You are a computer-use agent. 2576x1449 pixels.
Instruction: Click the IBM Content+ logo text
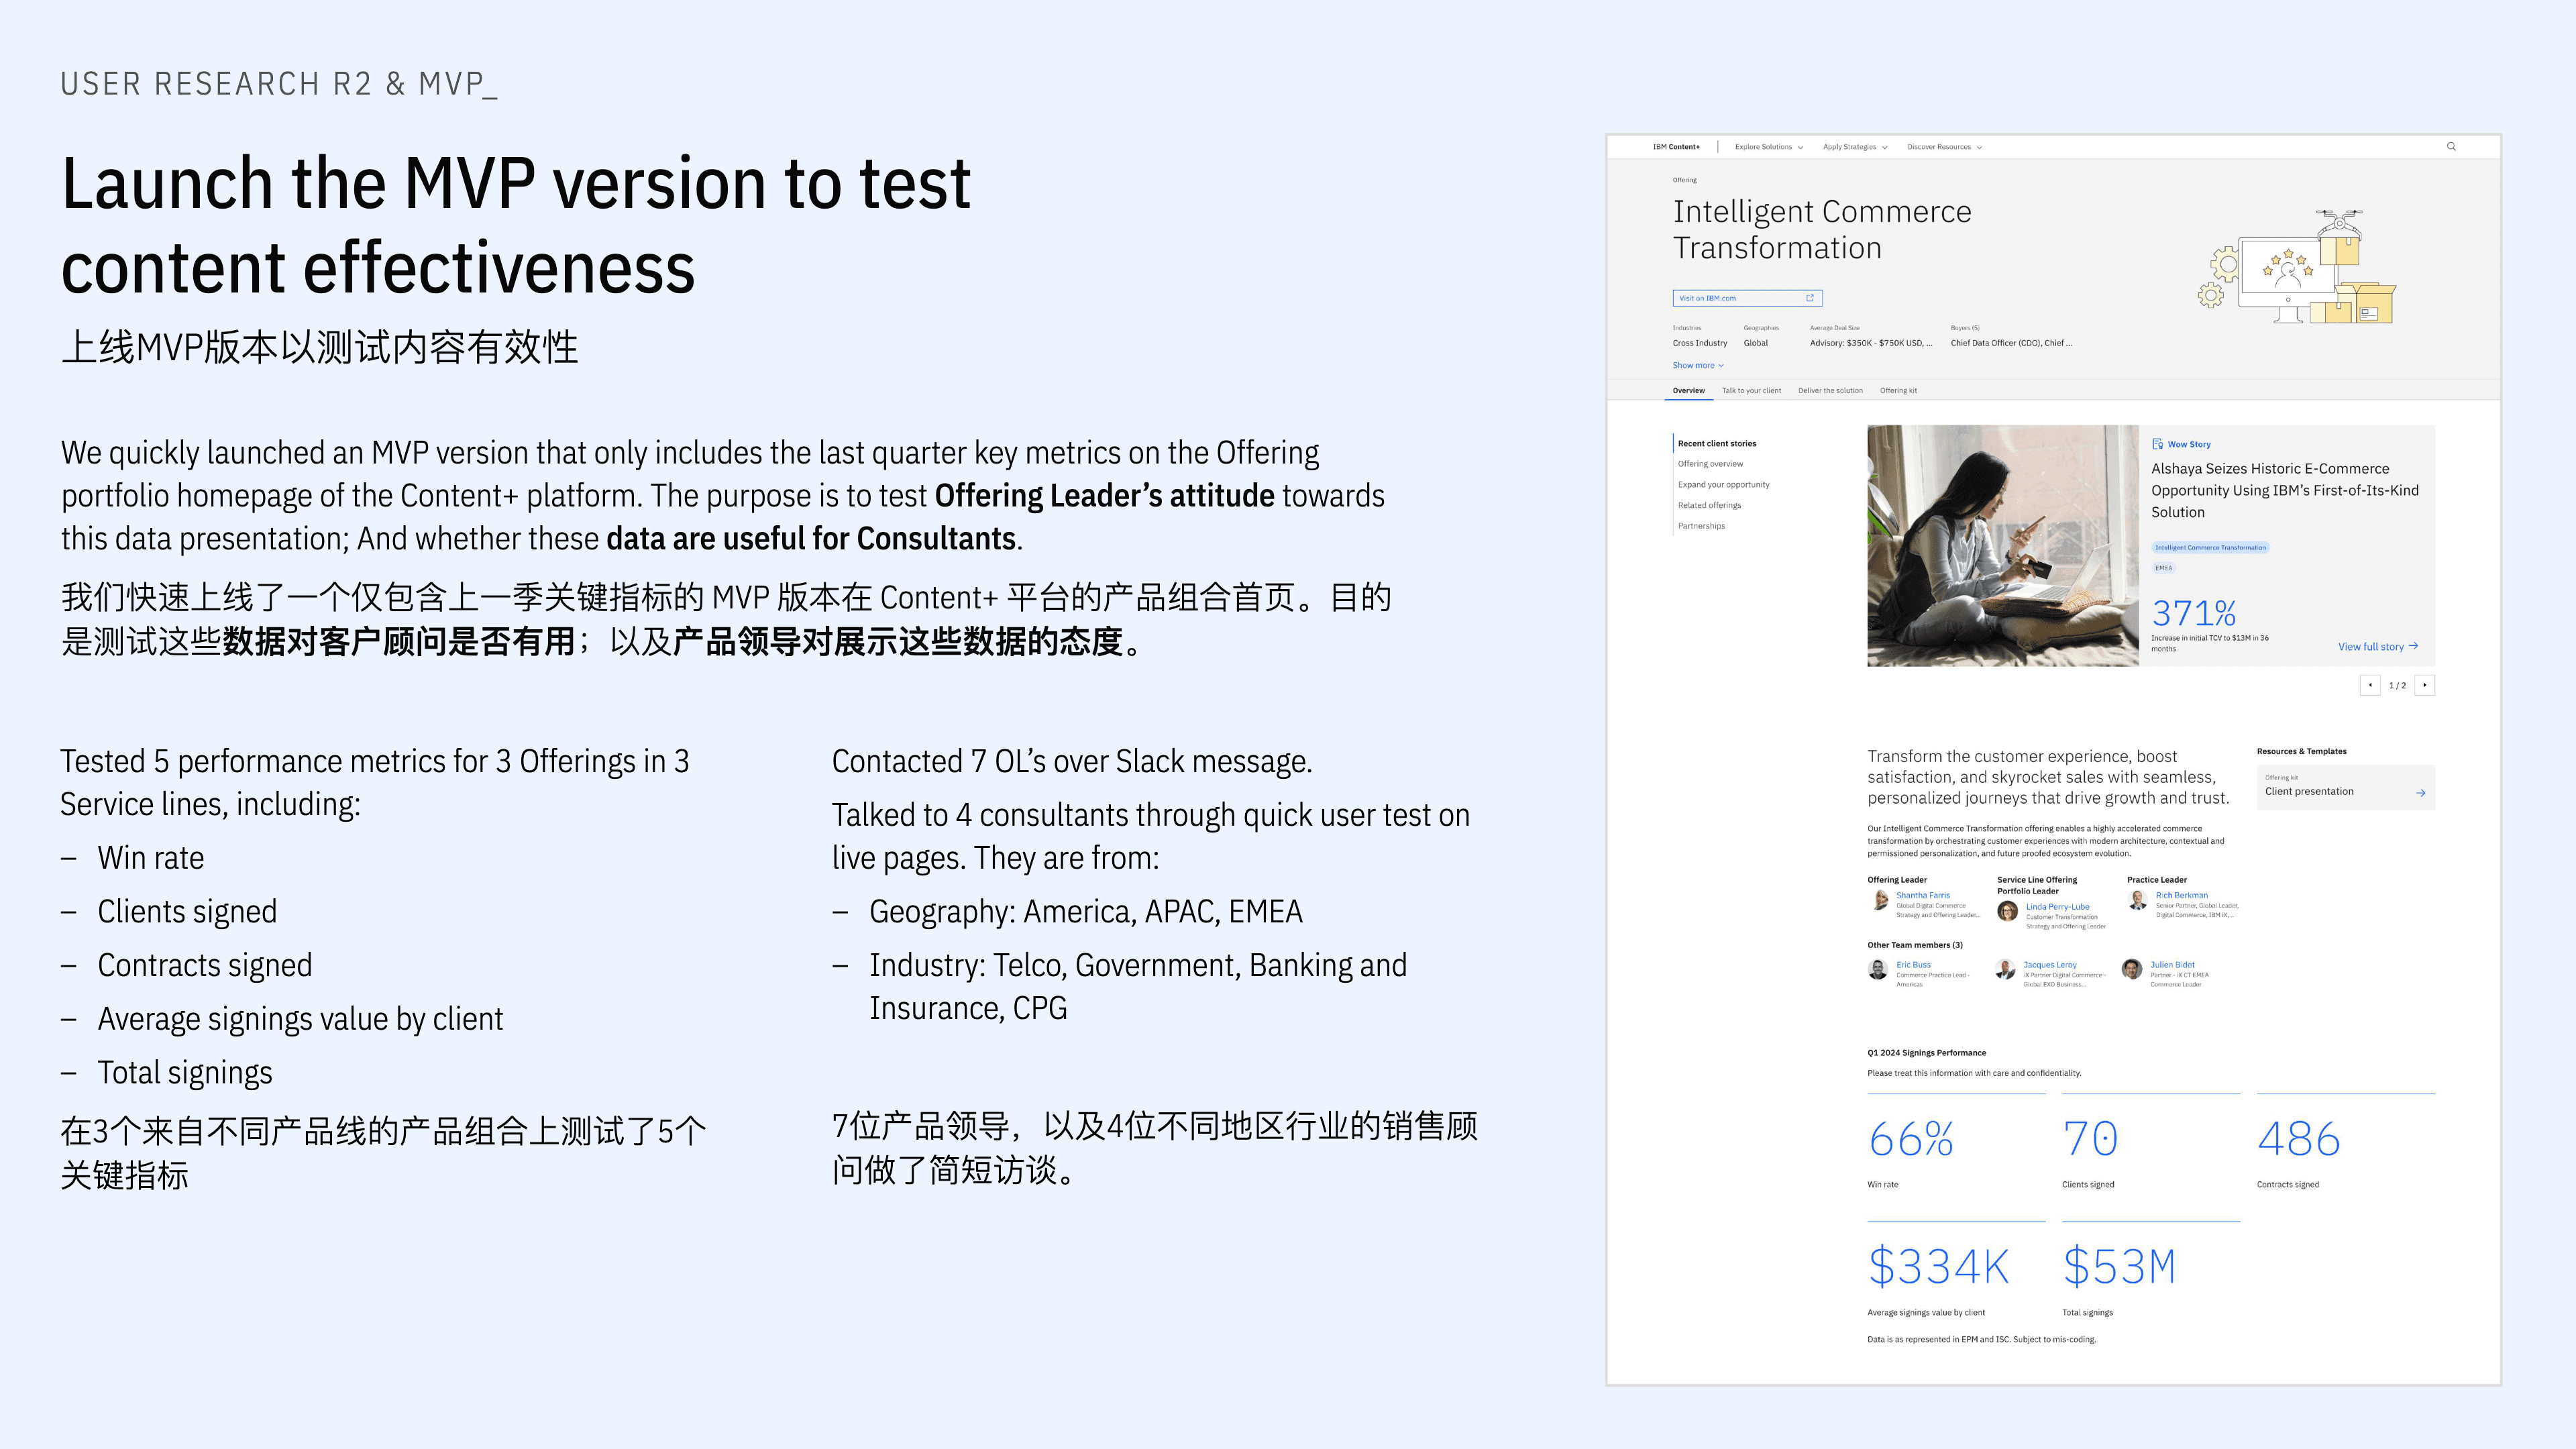[x=1676, y=147]
